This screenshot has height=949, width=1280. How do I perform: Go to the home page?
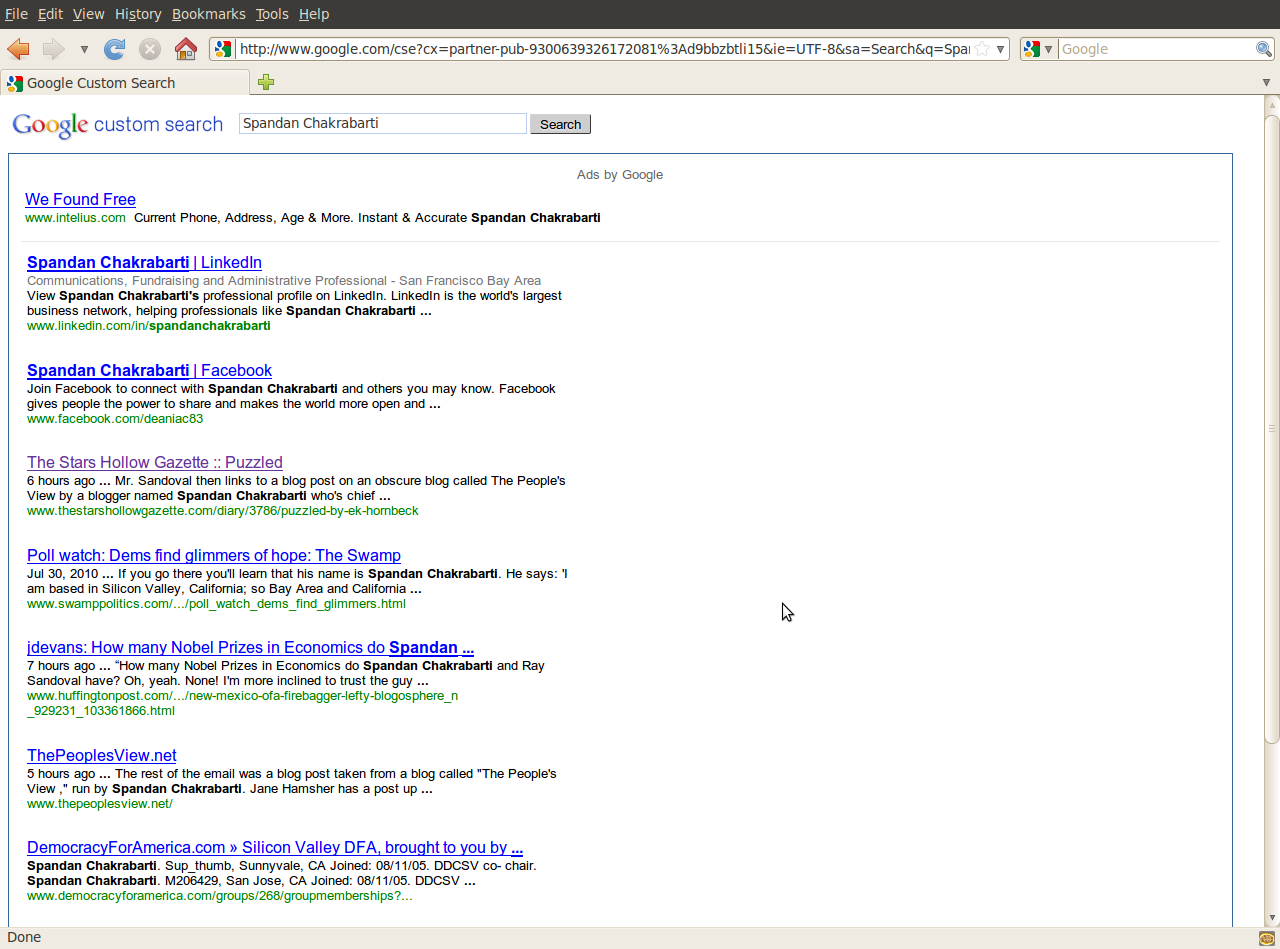point(185,49)
